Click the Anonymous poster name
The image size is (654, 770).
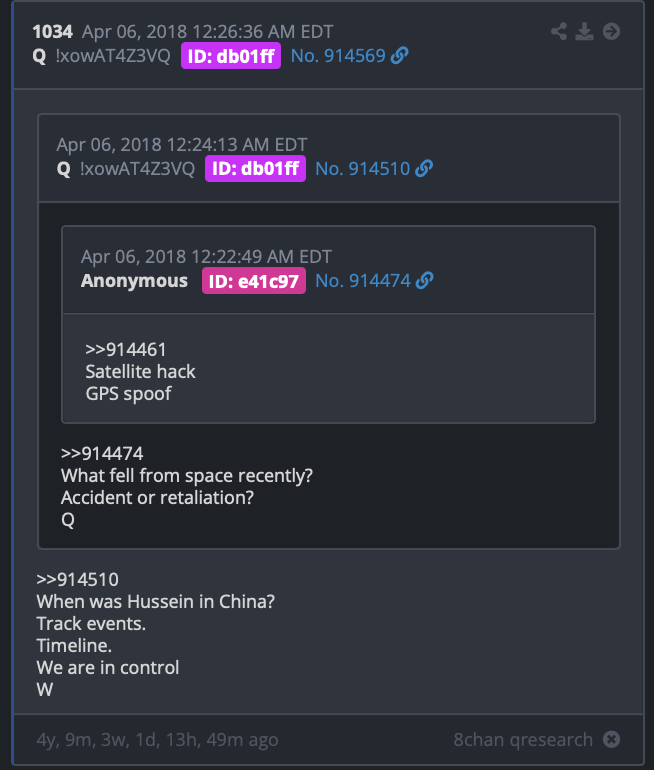coord(135,281)
